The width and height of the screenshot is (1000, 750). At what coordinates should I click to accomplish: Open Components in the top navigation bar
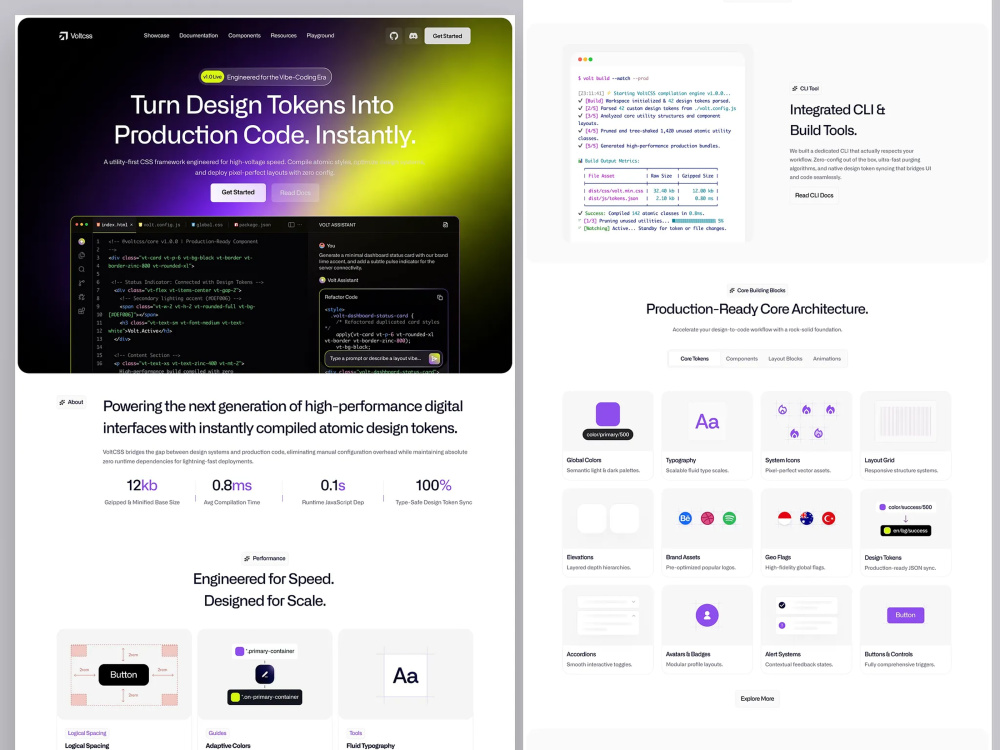tap(244, 36)
